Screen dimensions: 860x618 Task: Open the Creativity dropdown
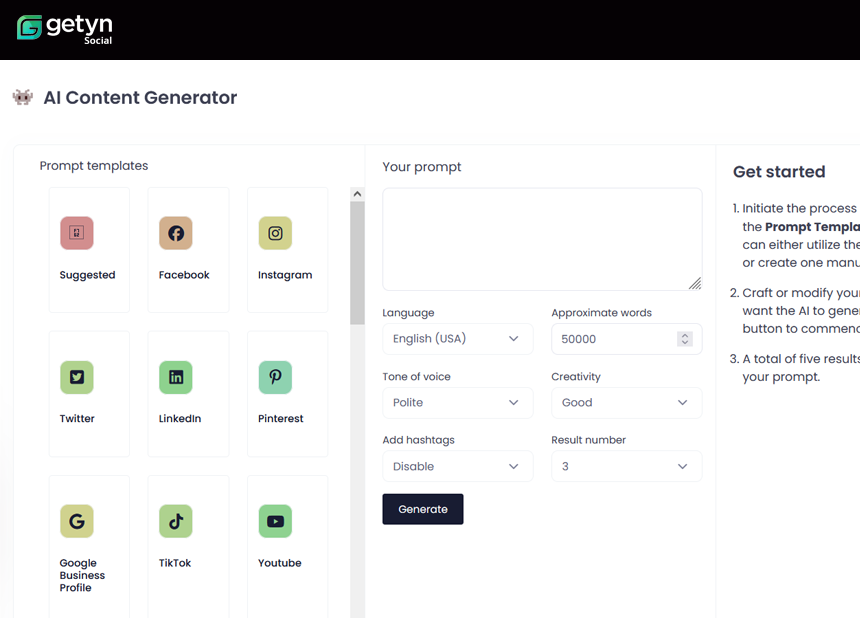(x=626, y=403)
